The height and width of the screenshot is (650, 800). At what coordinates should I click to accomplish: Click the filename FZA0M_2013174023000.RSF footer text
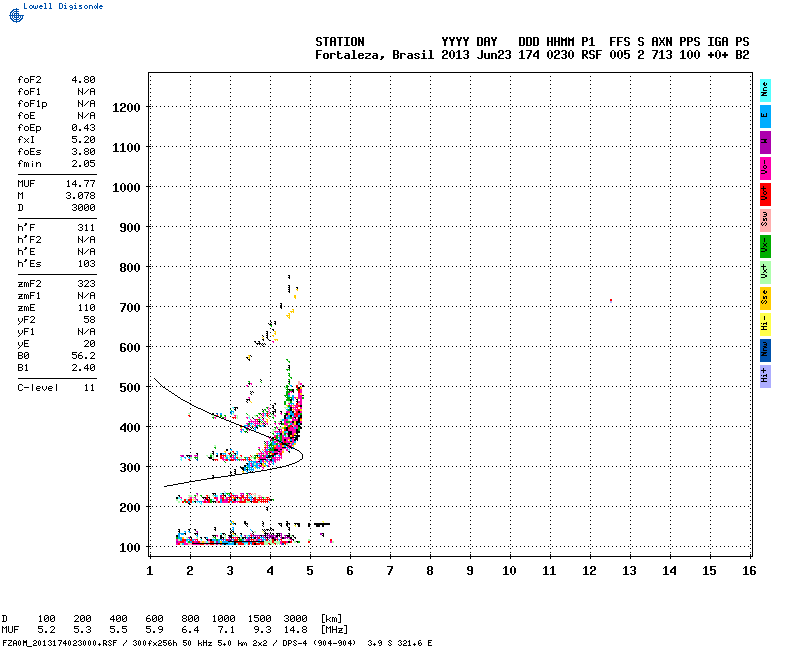pyautogui.click(x=60, y=643)
